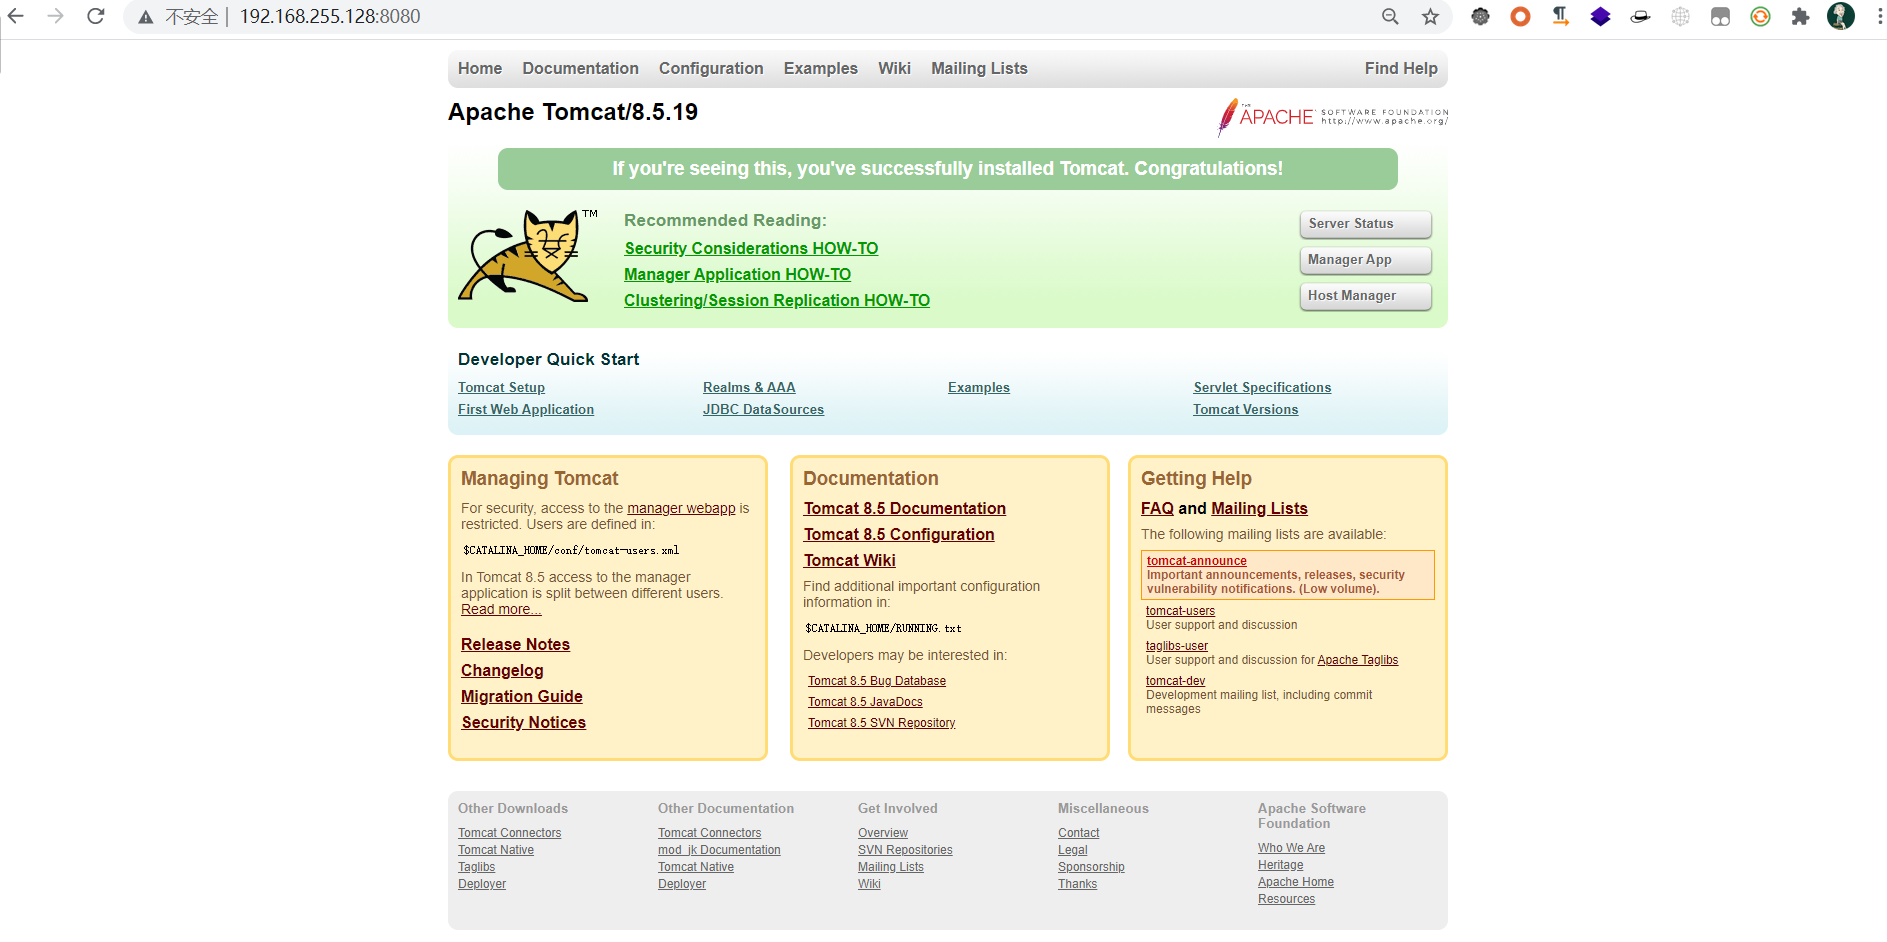Open the JDBC DataSources link
Image resolution: width=1887 pixels, height=942 pixels.
pos(763,409)
